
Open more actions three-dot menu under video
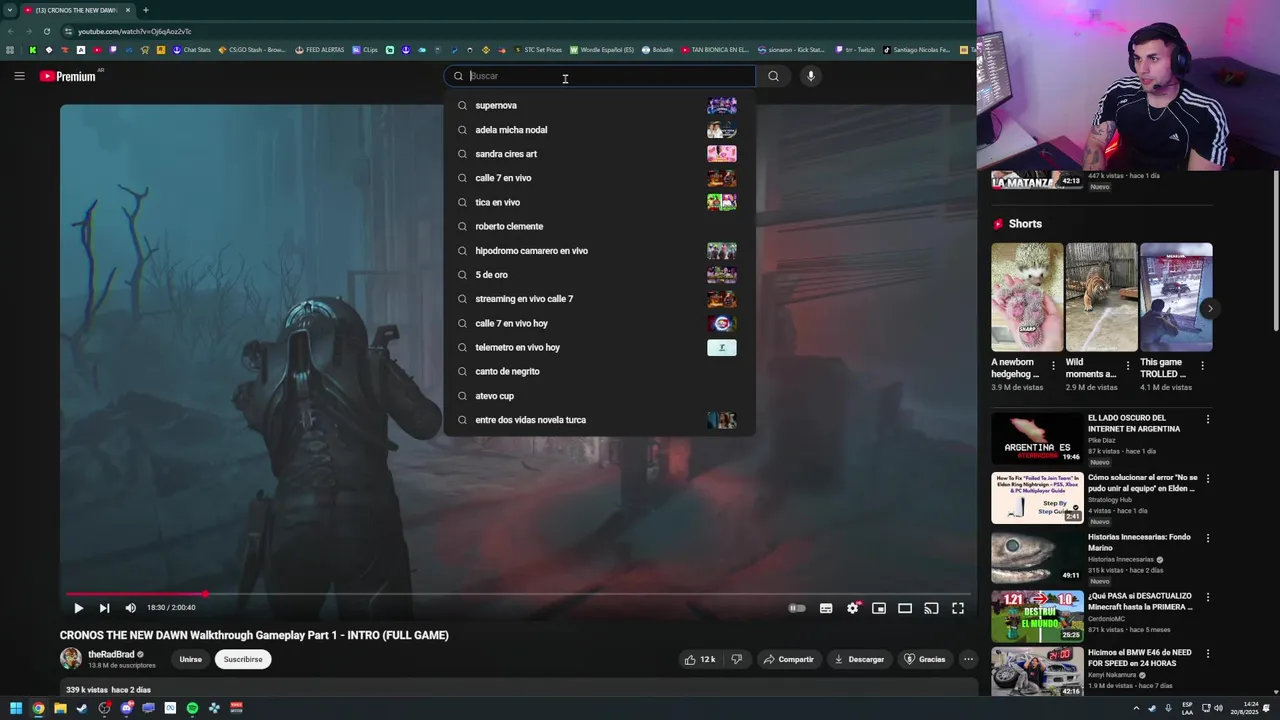tap(968, 659)
